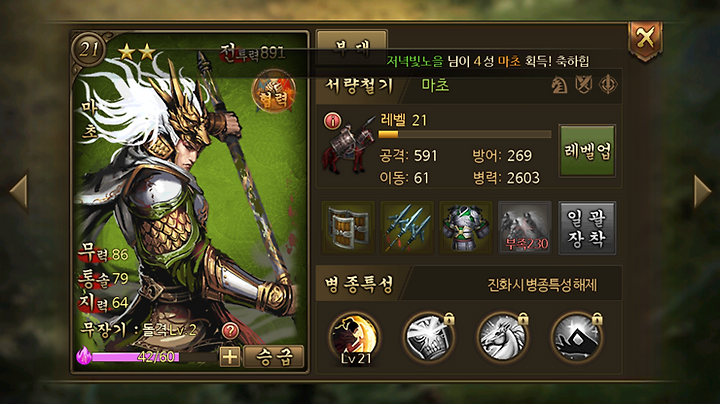Click the green 레벨업 button
Image resolution: width=720 pixels, height=404 pixels.
(x=587, y=151)
